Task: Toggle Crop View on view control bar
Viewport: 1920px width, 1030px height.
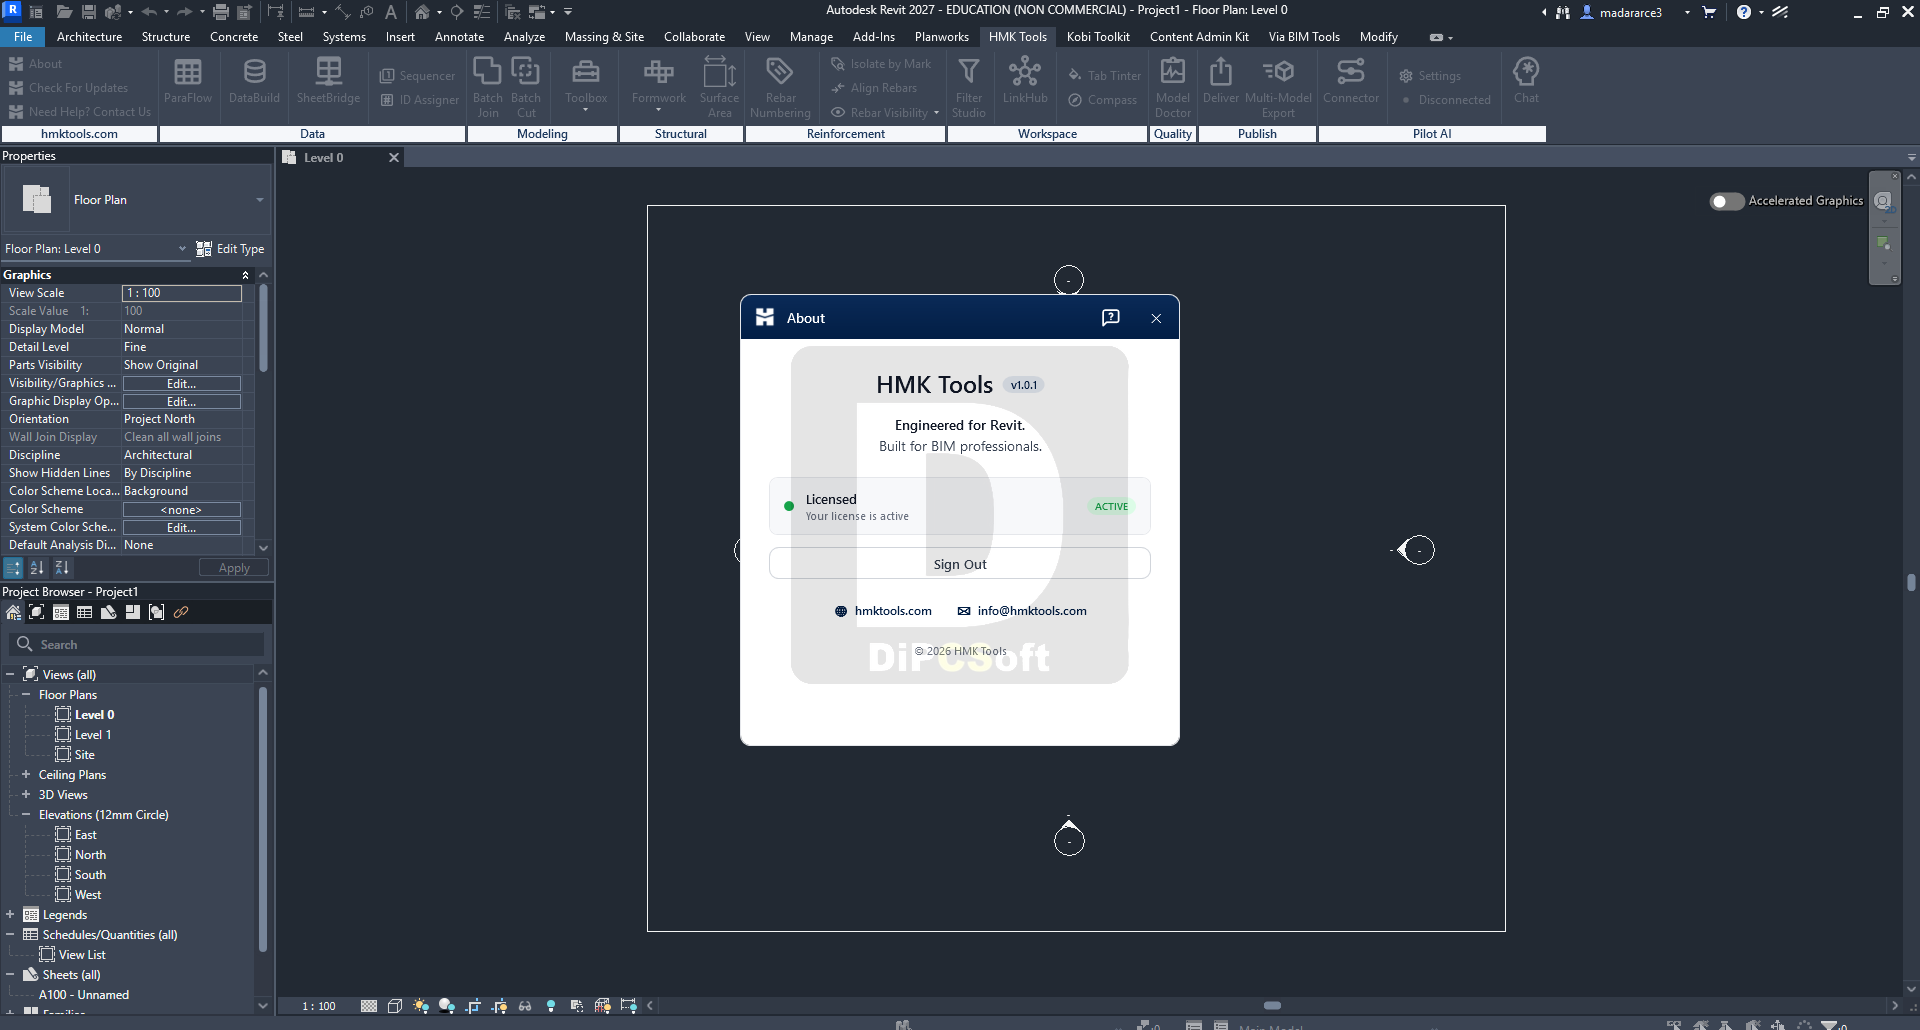Action: pyautogui.click(x=473, y=1006)
